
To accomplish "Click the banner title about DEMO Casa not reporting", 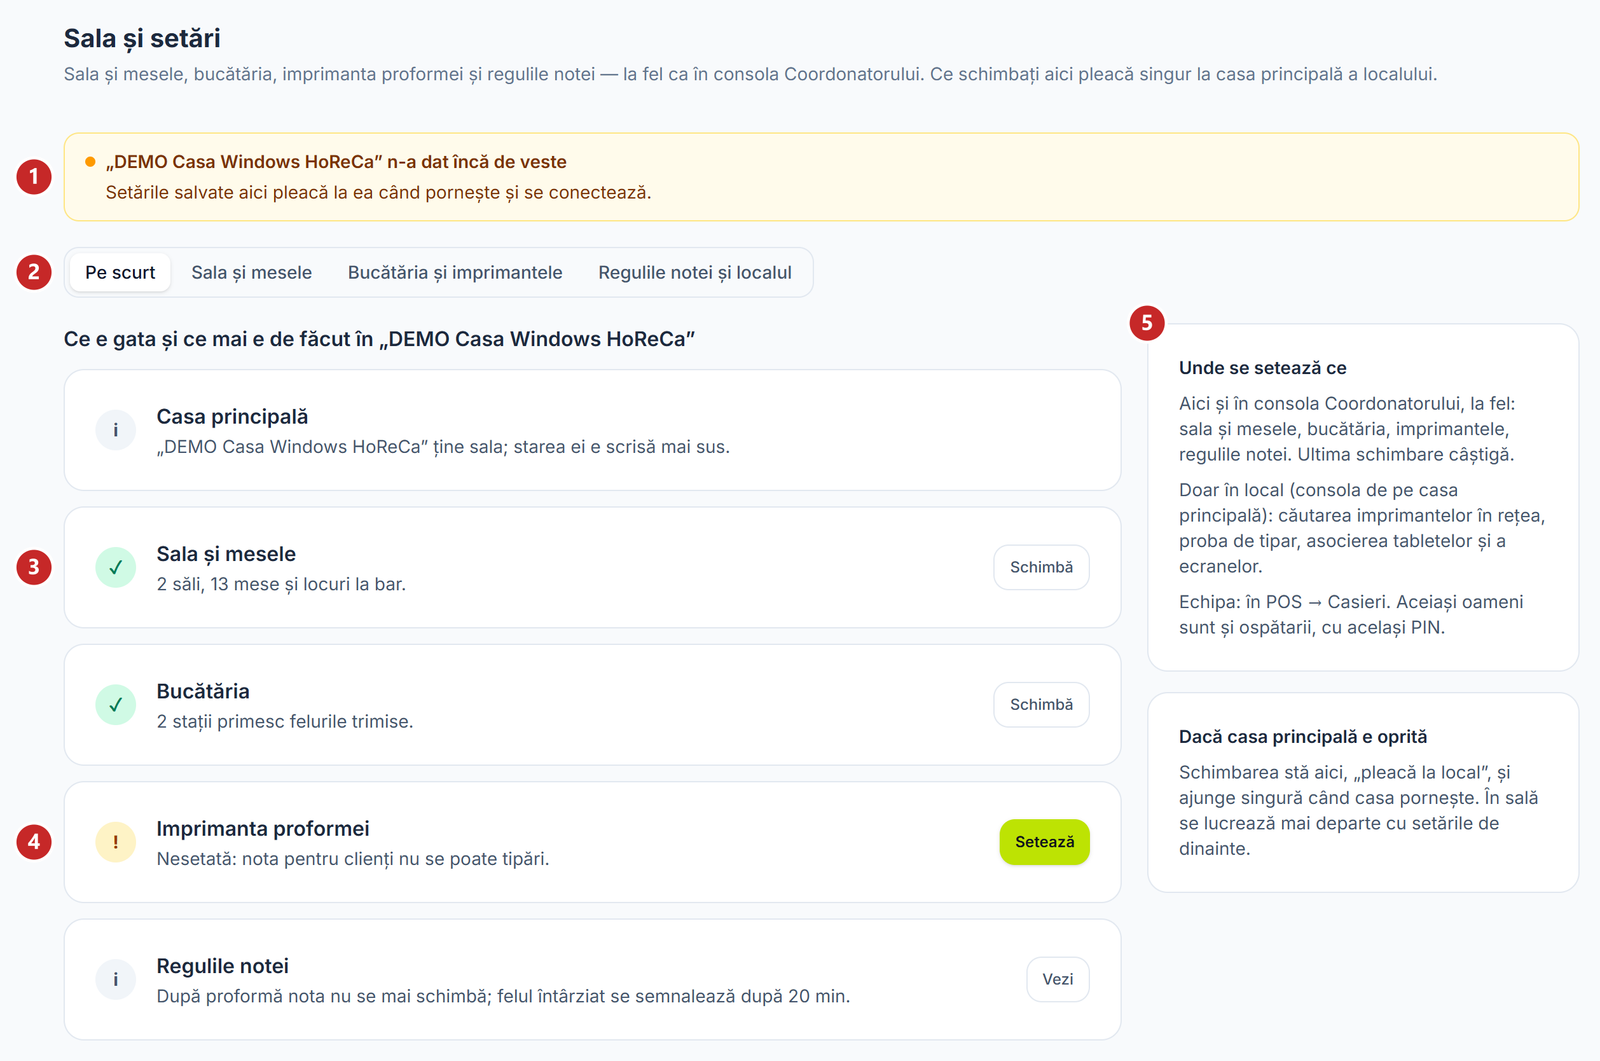I will click(x=336, y=162).
